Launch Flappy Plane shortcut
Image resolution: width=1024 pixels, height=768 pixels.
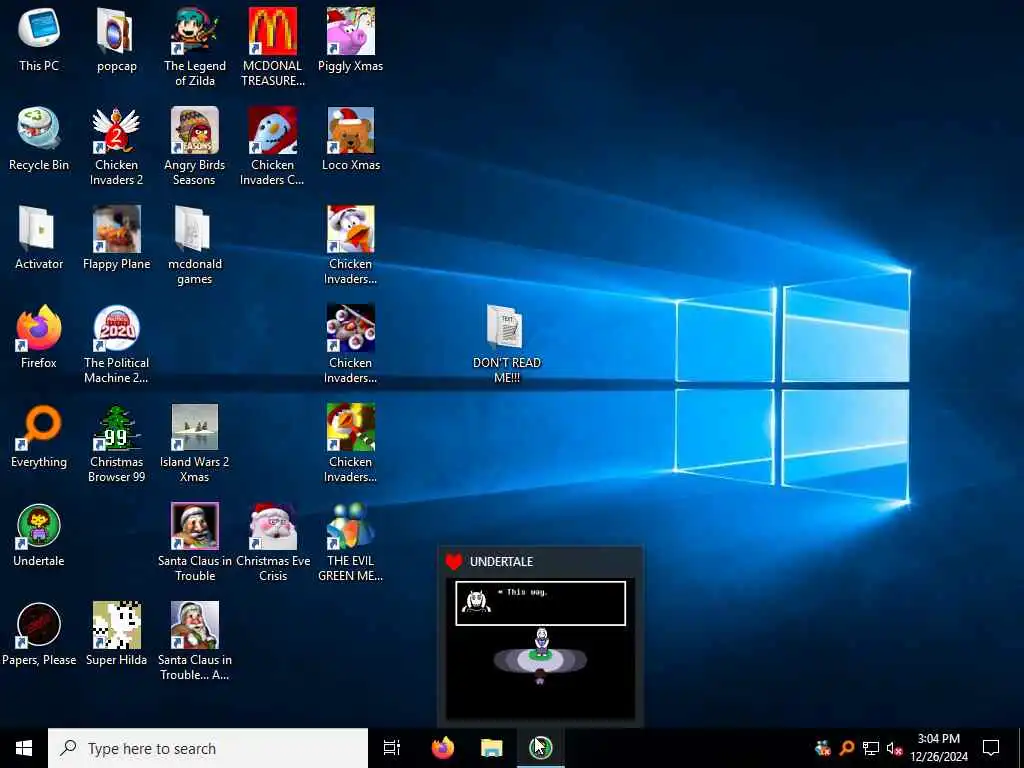116,238
